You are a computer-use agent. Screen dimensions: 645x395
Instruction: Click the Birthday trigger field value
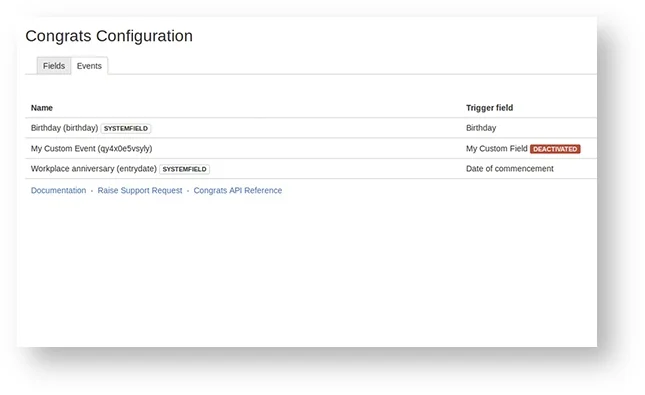[481, 128]
